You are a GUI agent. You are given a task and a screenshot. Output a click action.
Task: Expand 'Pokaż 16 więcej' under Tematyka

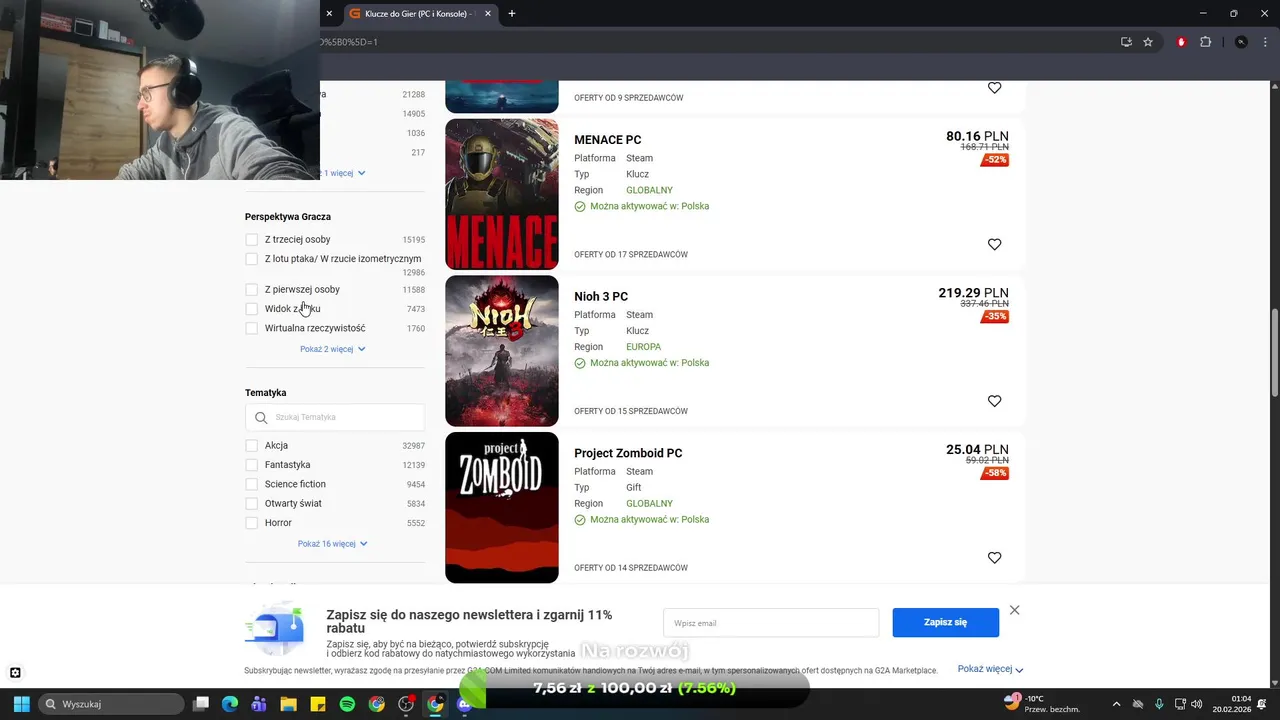click(333, 544)
